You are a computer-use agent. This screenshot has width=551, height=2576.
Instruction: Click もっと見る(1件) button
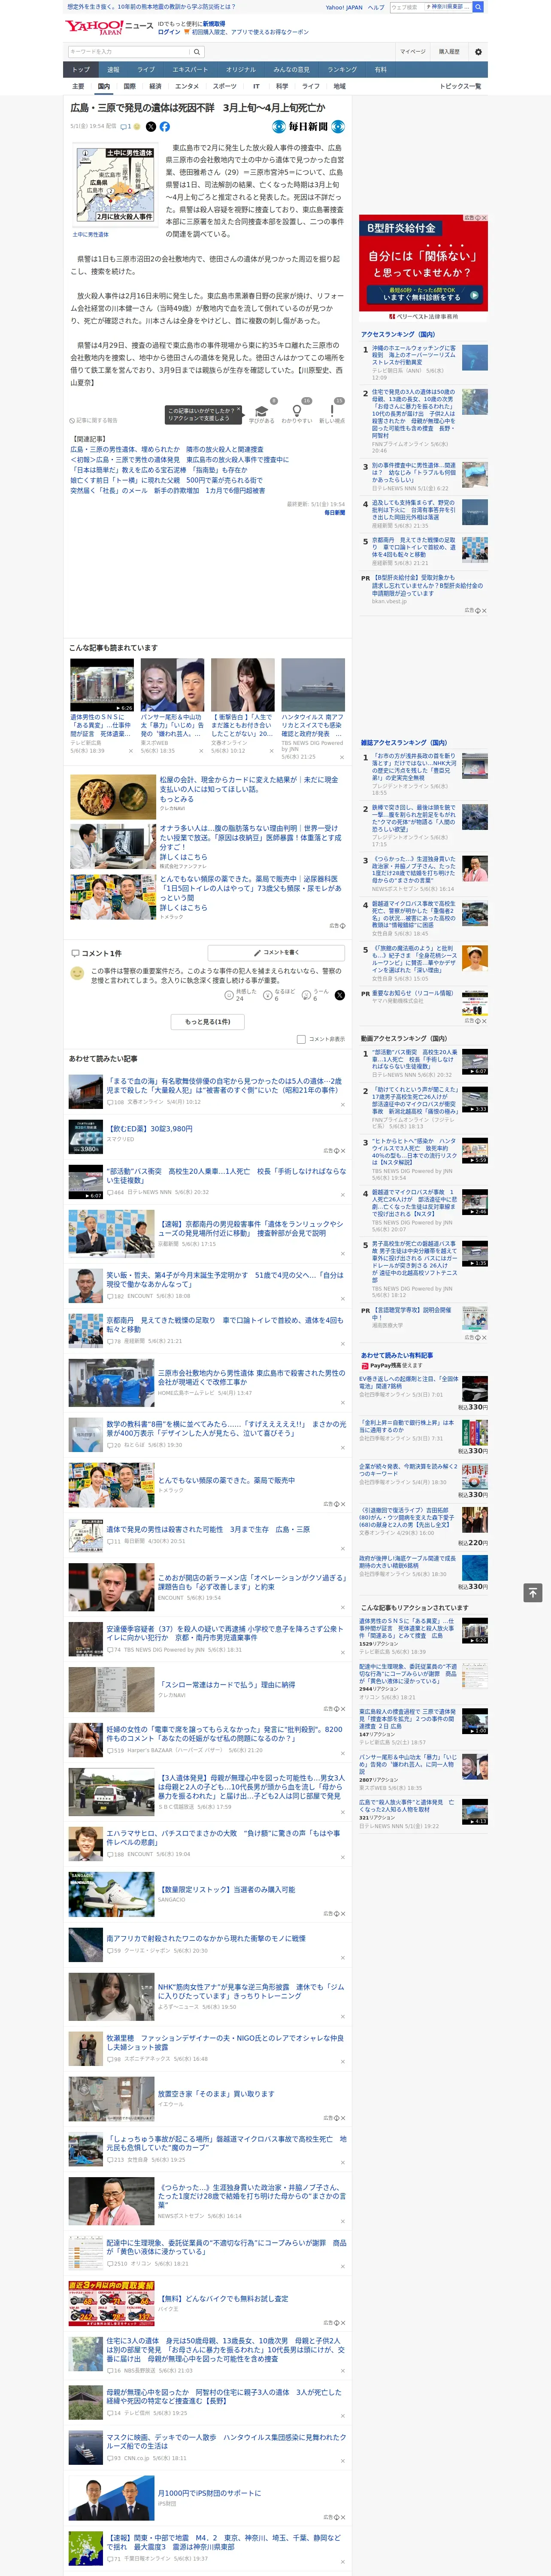[x=208, y=1021]
